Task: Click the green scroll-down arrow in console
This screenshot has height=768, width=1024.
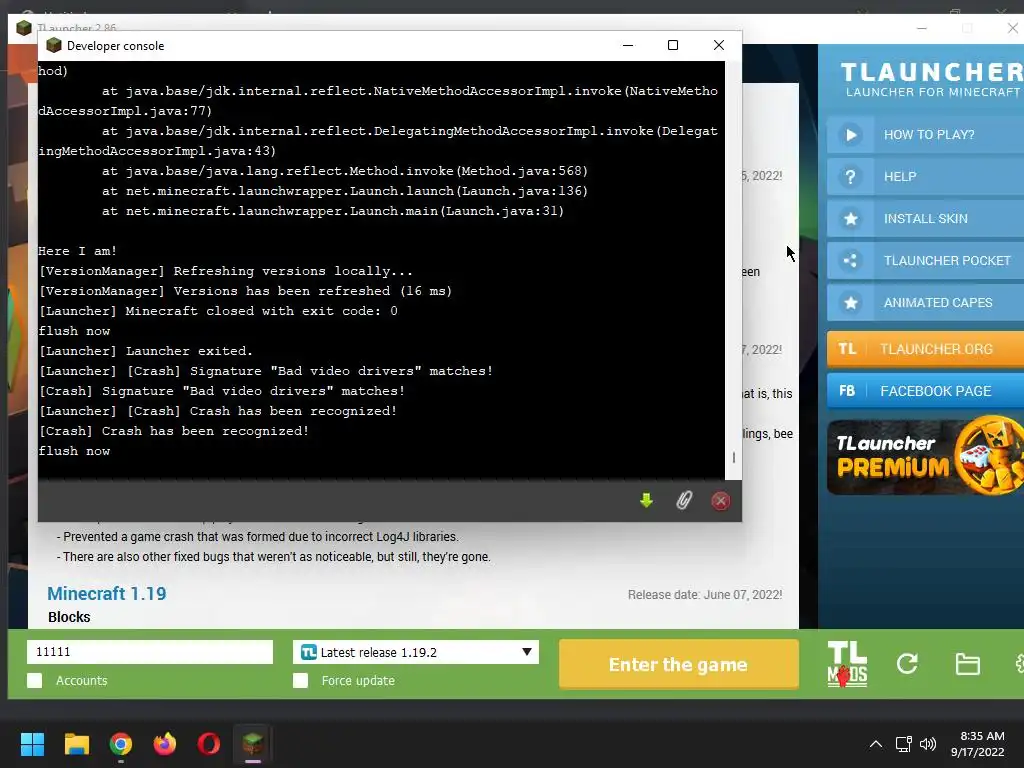Action: point(646,501)
